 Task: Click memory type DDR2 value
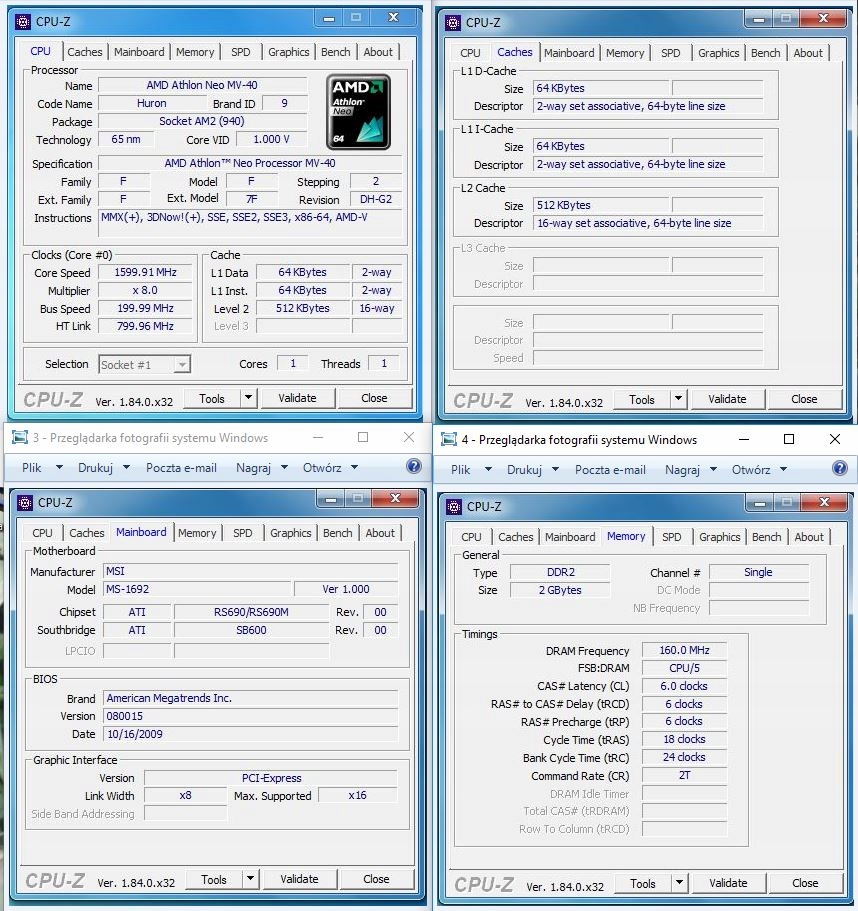coord(561,572)
